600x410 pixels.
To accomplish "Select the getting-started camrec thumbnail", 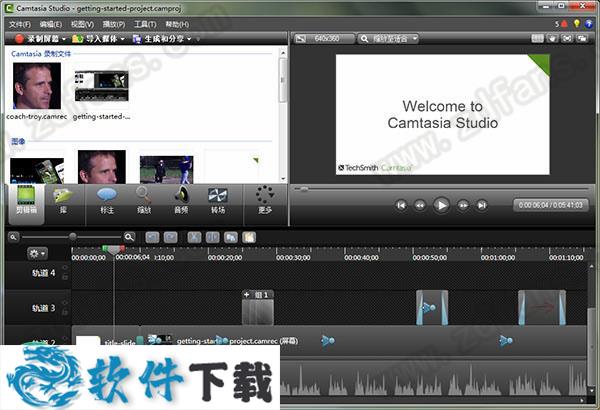I will click(101, 86).
